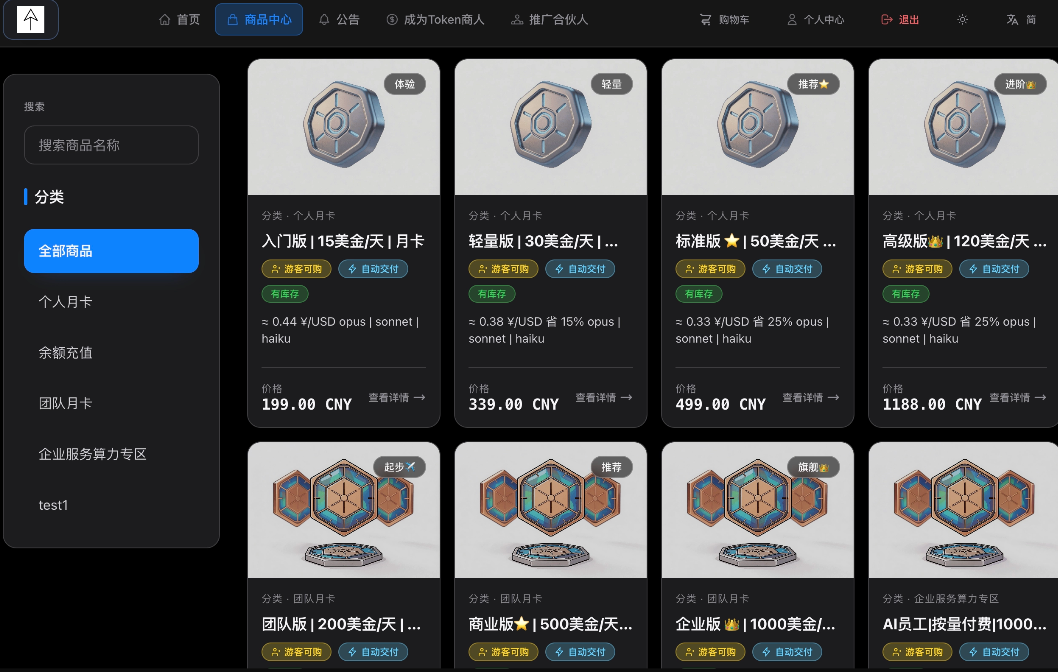This screenshot has height=672, width=1058.
Task: Open 成为Token商人 page
Action: pyautogui.click(x=435, y=20)
